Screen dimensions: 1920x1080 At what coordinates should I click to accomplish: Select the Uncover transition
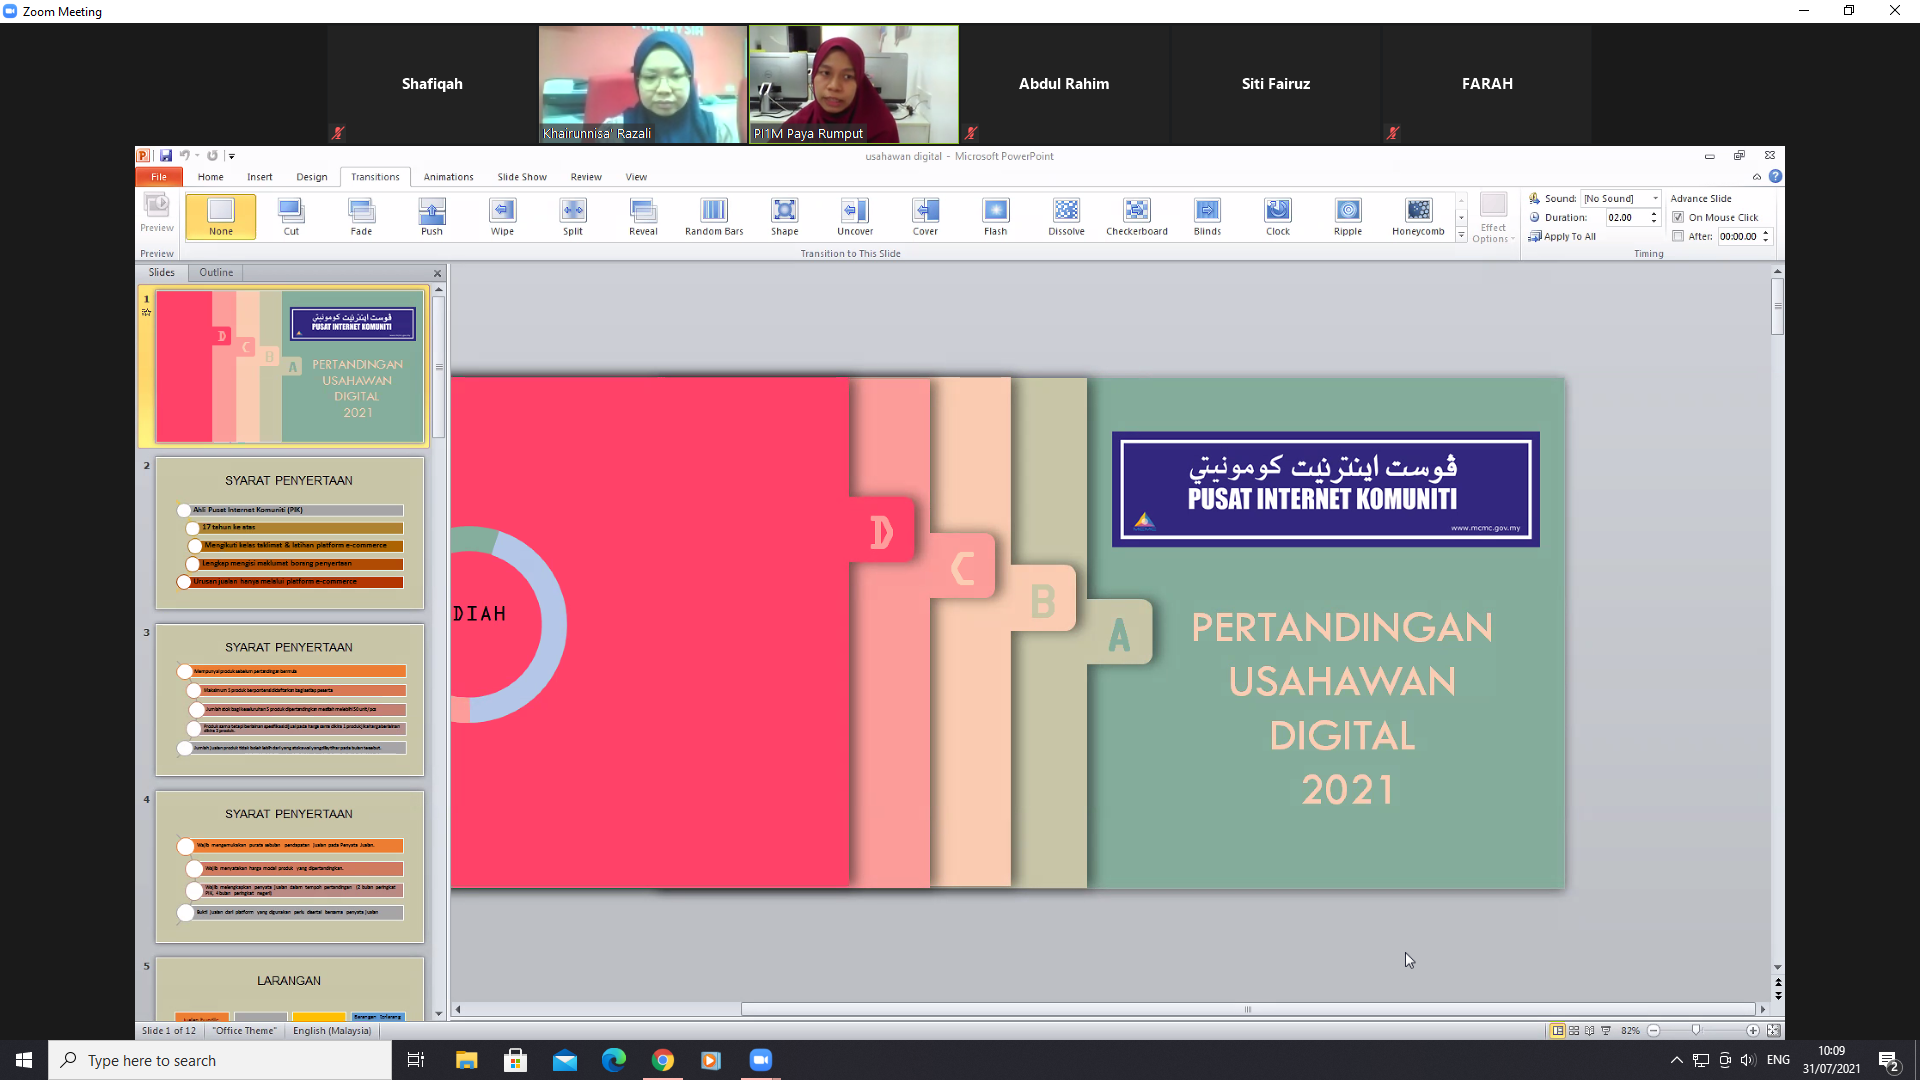855,216
